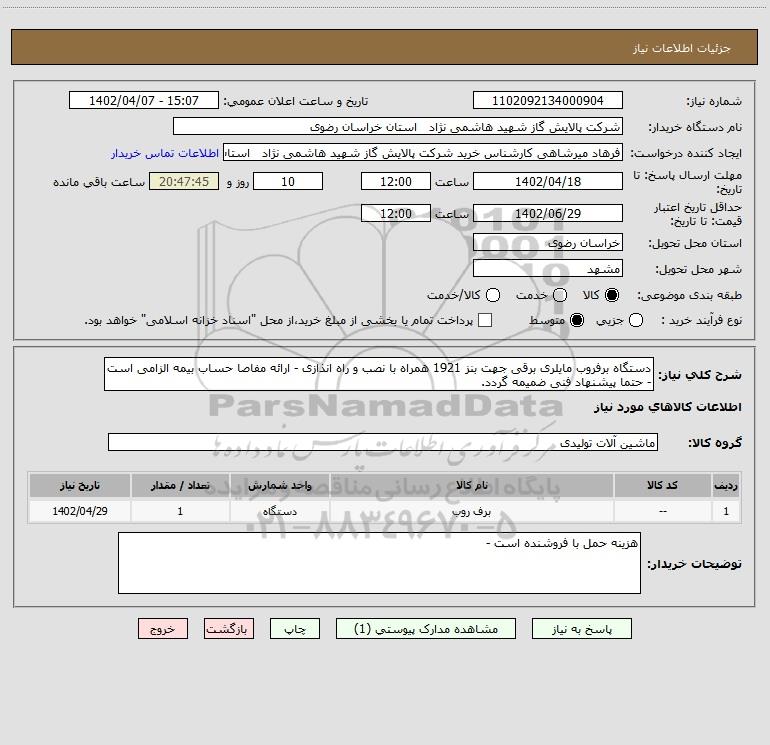Image resolution: width=770 pixels, height=745 pixels.
Task: Click the response deadline time 12:00 field
Action: (x=396, y=181)
